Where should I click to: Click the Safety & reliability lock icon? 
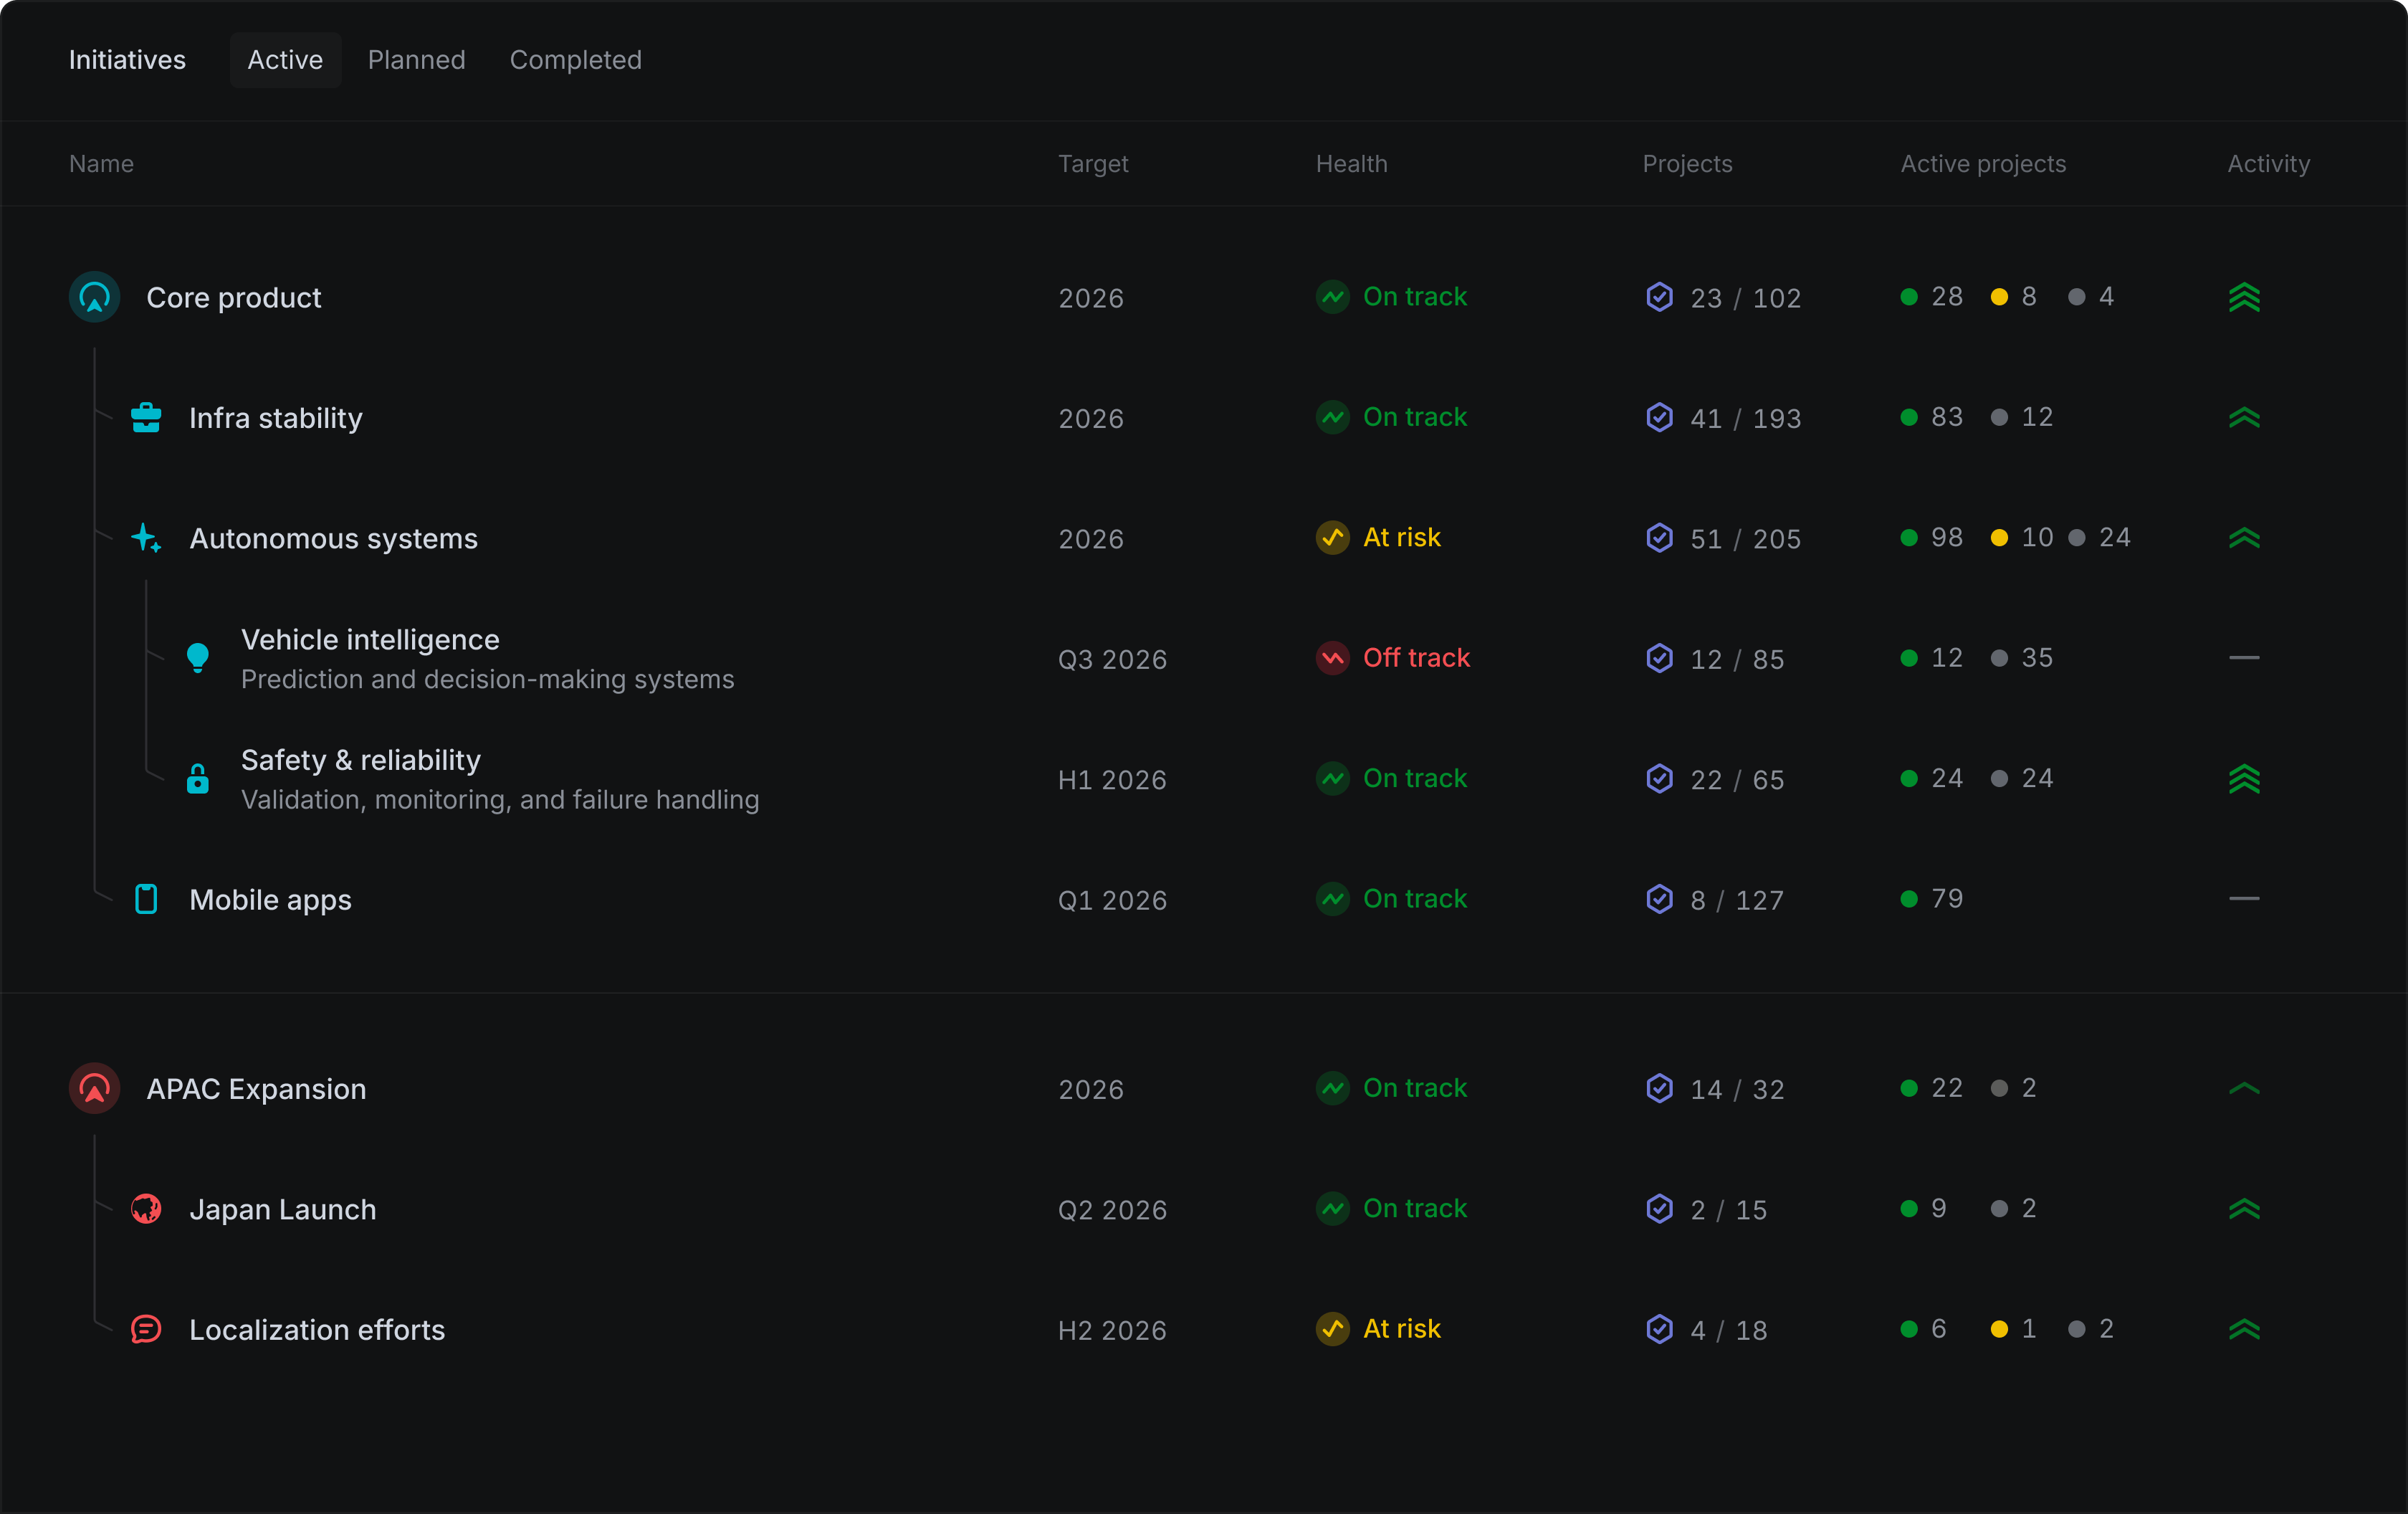point(198,778)
